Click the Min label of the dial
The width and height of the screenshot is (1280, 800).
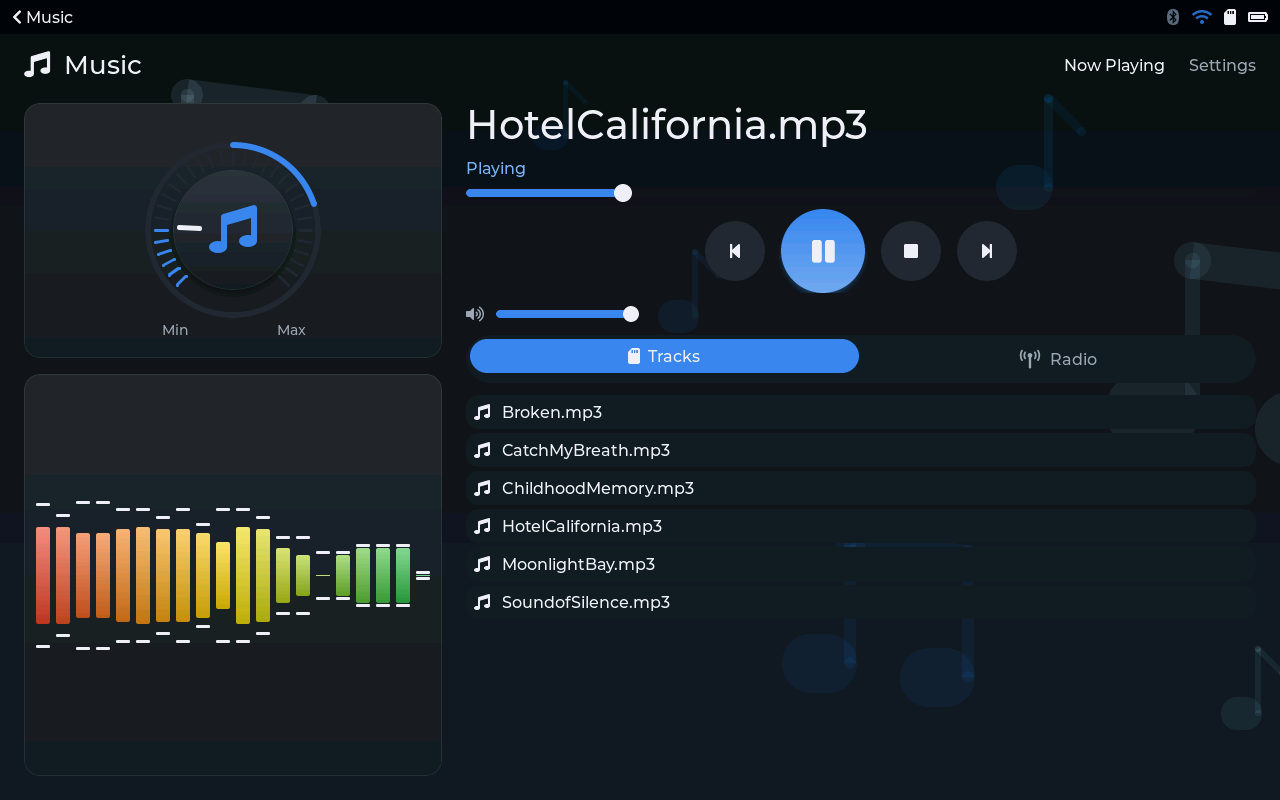[175, 330]
